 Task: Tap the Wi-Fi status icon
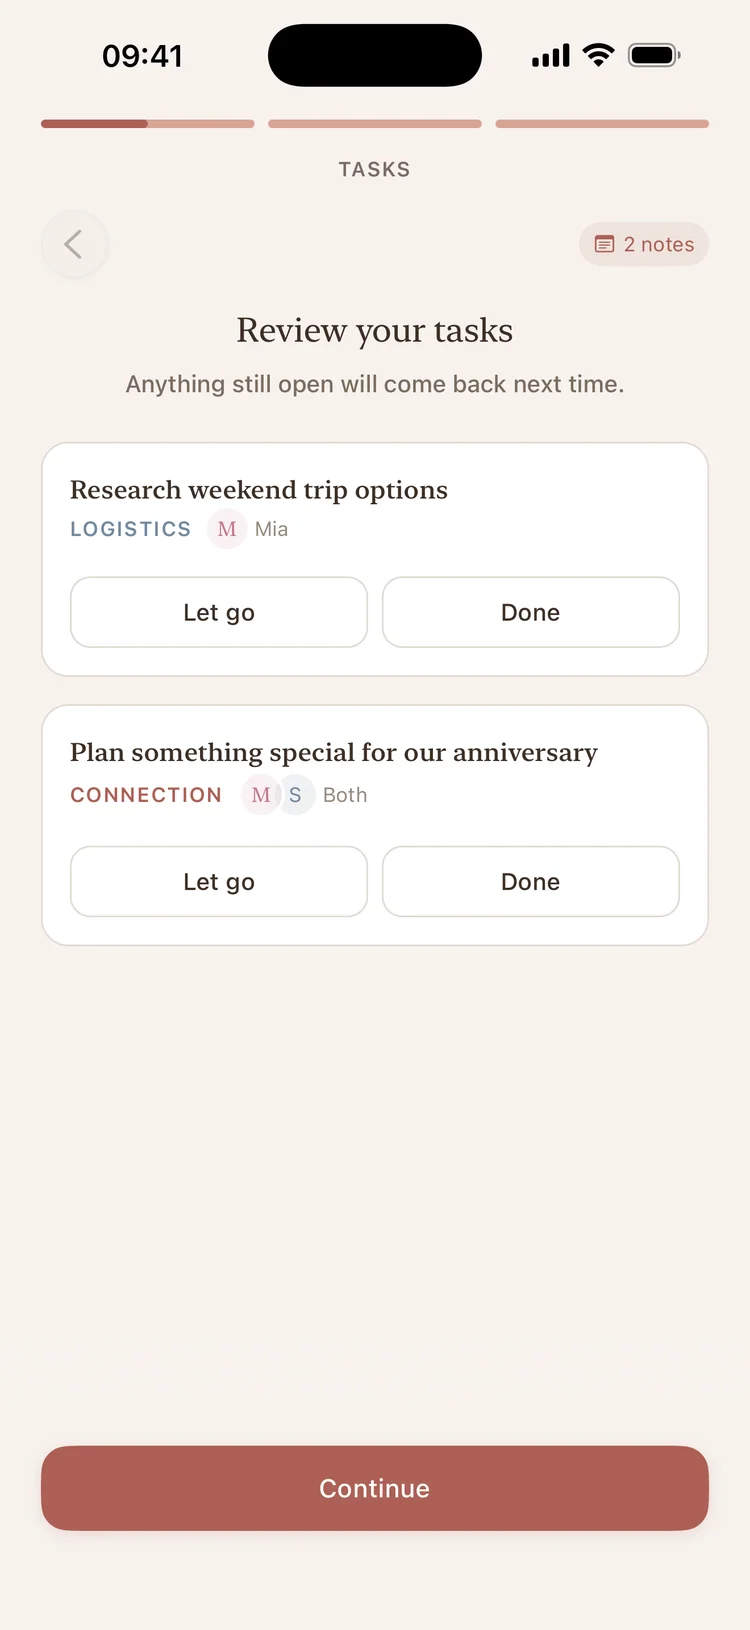(x=598, y=55)
